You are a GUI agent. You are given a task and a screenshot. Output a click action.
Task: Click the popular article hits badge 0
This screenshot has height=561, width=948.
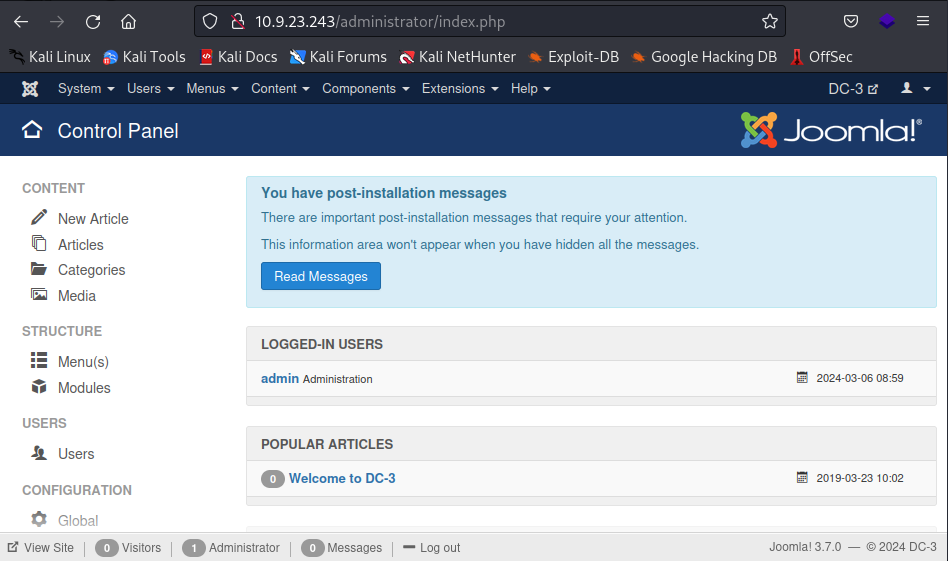[273, 479]
